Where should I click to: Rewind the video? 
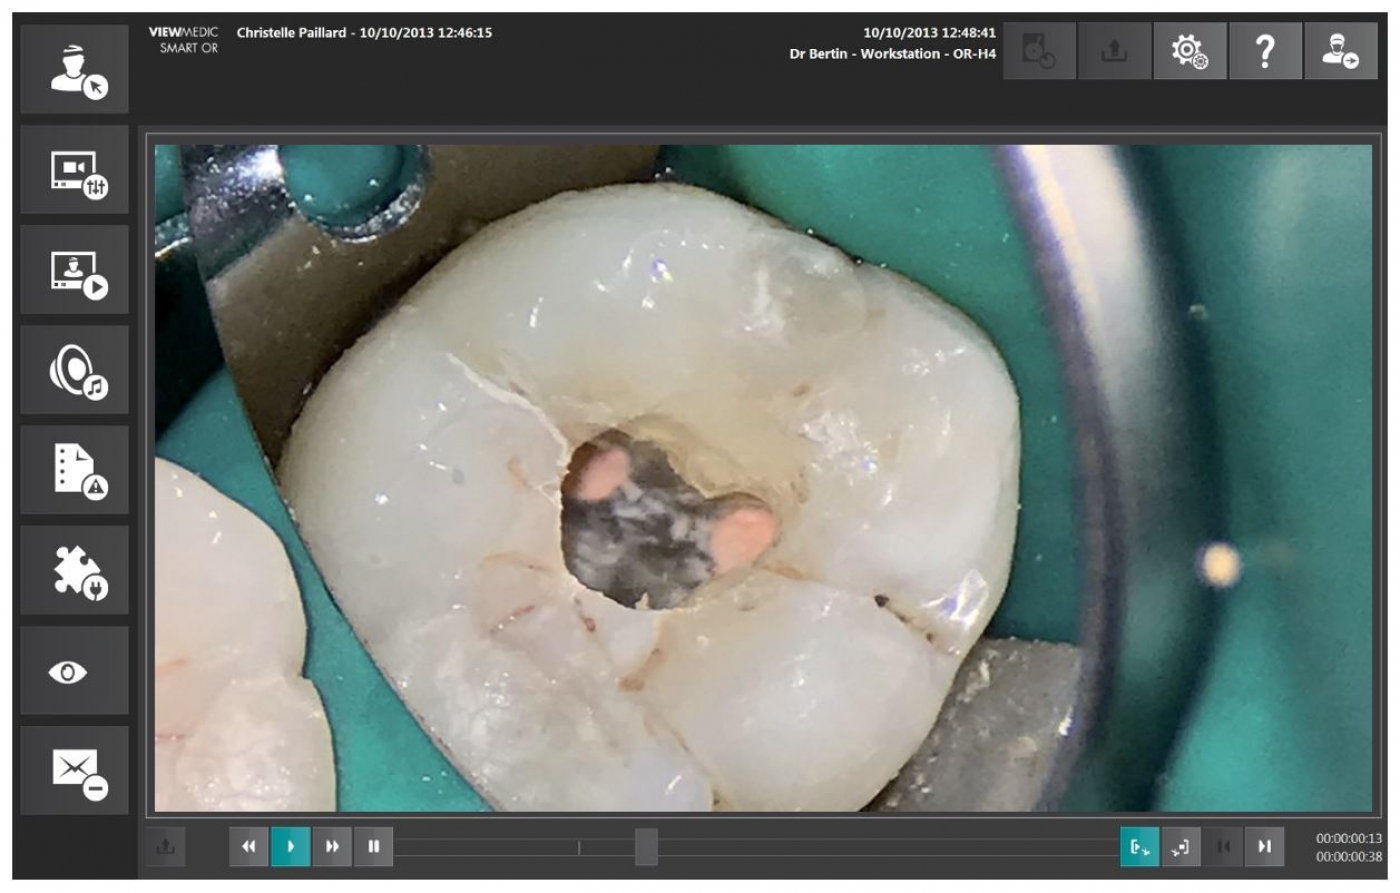point(249,847)
